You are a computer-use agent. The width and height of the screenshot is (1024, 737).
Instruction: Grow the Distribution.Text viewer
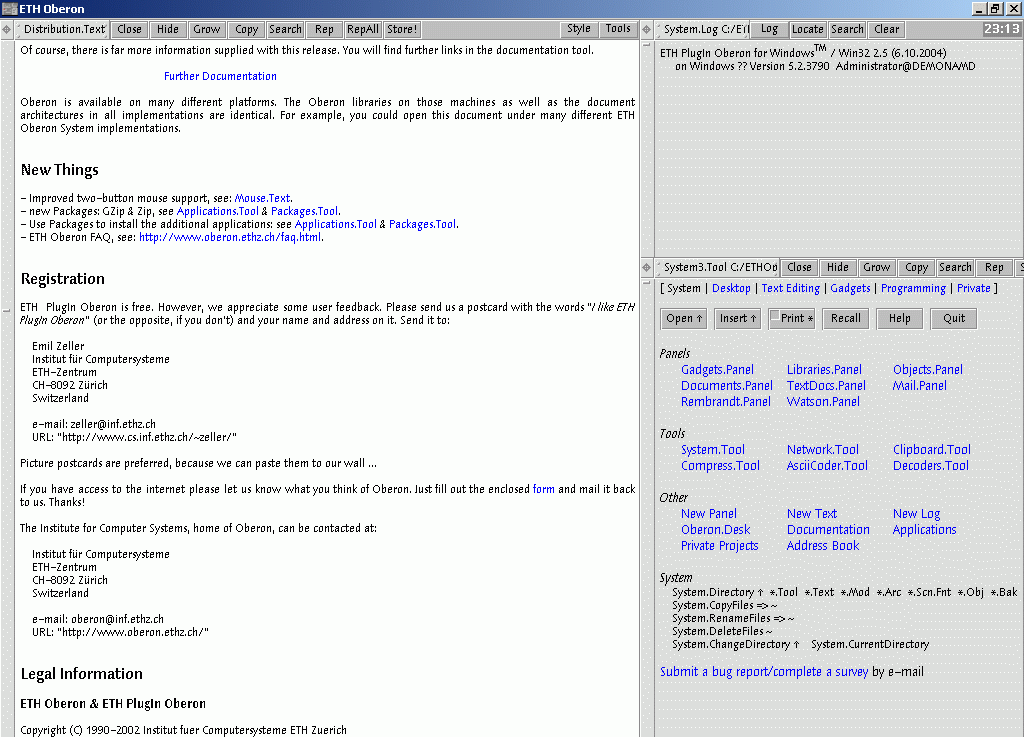[207, 29]
